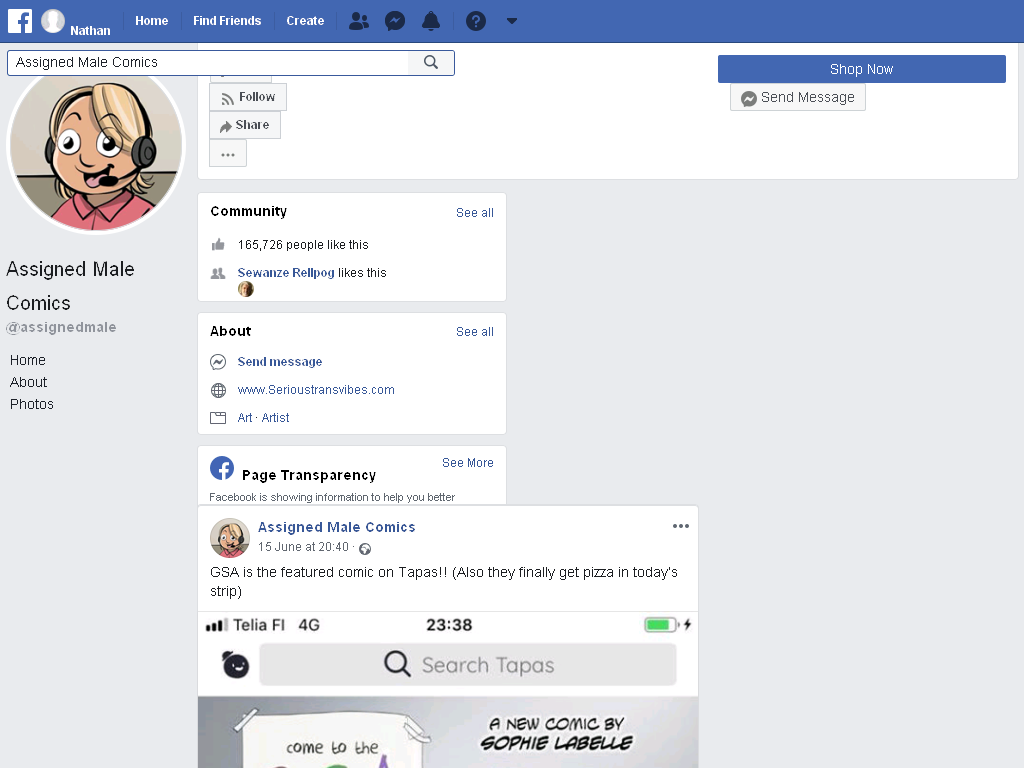Image resolution: width=1024 pixels, height=768 pixels.
Task: Open the page's three-dot more menu
Action: click(x=228, y=155)
